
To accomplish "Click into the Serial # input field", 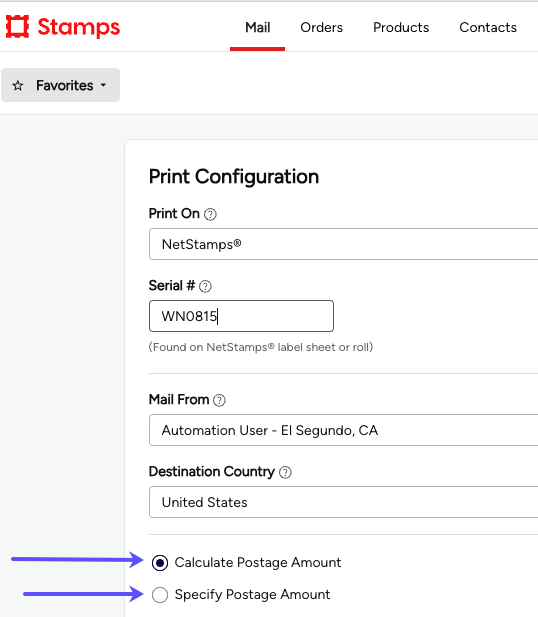I will click(x=241, y=316).
